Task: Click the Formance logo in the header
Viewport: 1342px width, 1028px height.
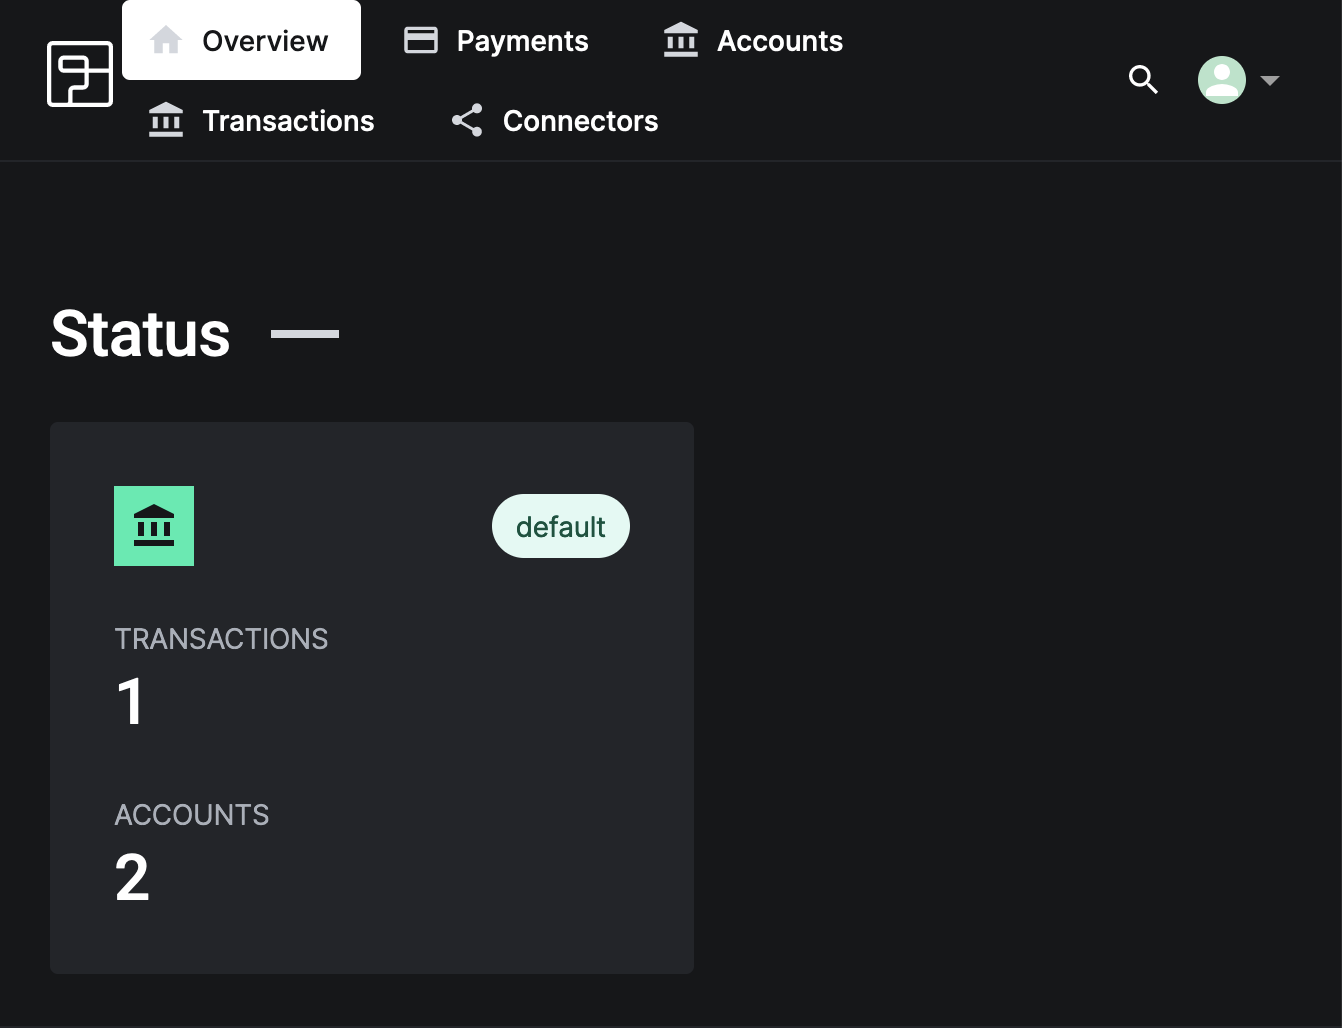Action: tap(80, 74)
